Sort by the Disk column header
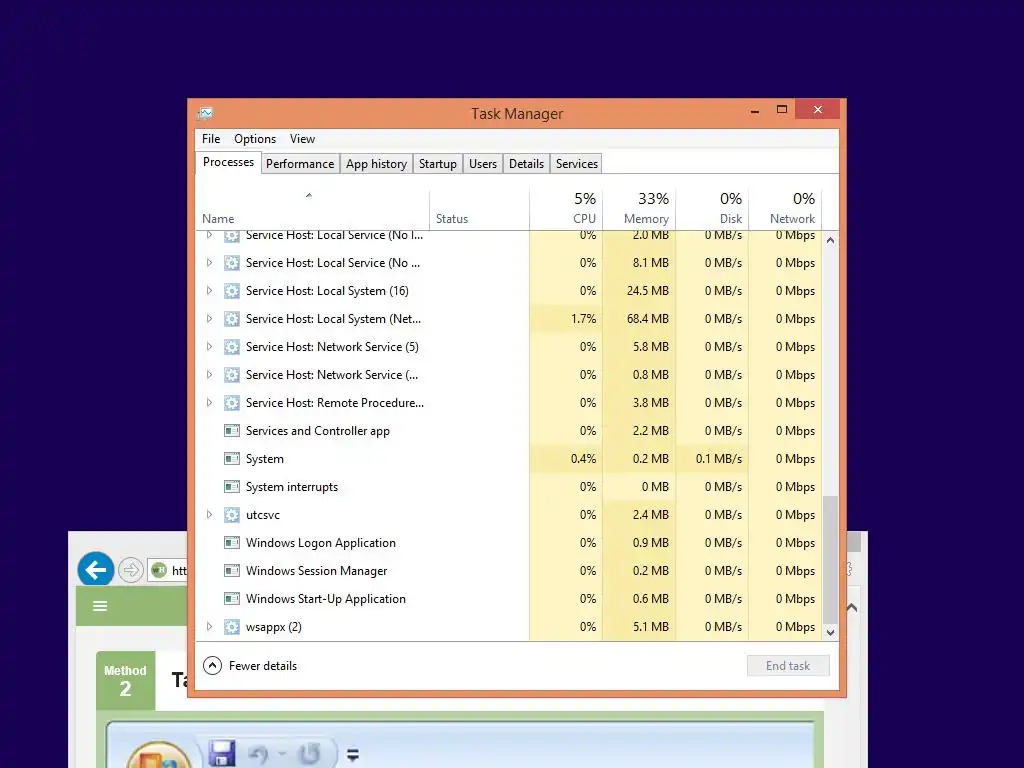 point(712,209)
